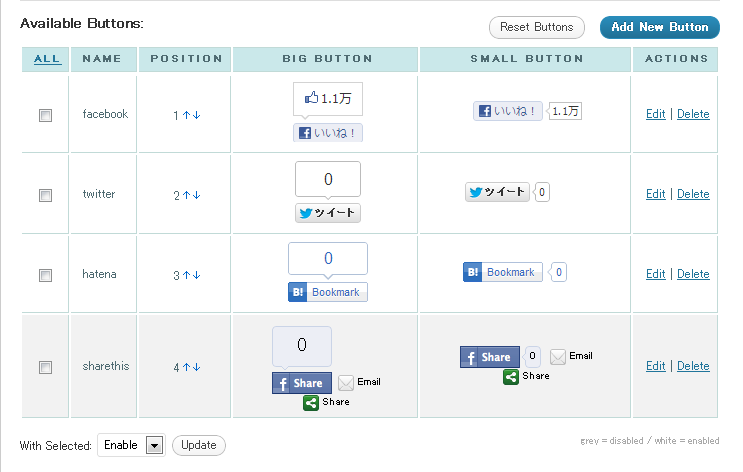743x472 pixels.
Task: Check the facebook row checkbox
Action: click(45, 115)
